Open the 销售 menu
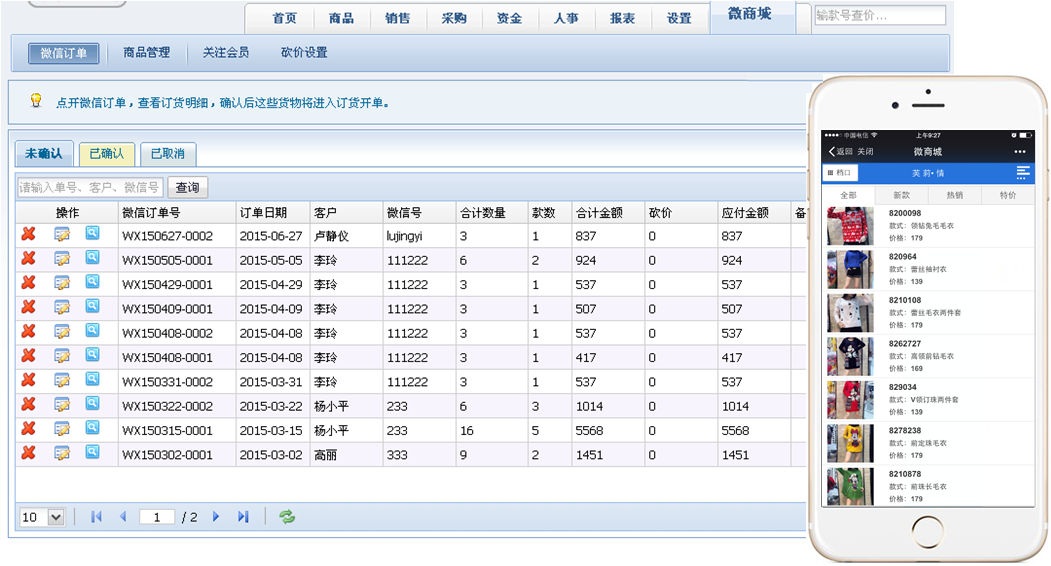The width and height of the screenshot is (1051, 566). click(397, 18)
